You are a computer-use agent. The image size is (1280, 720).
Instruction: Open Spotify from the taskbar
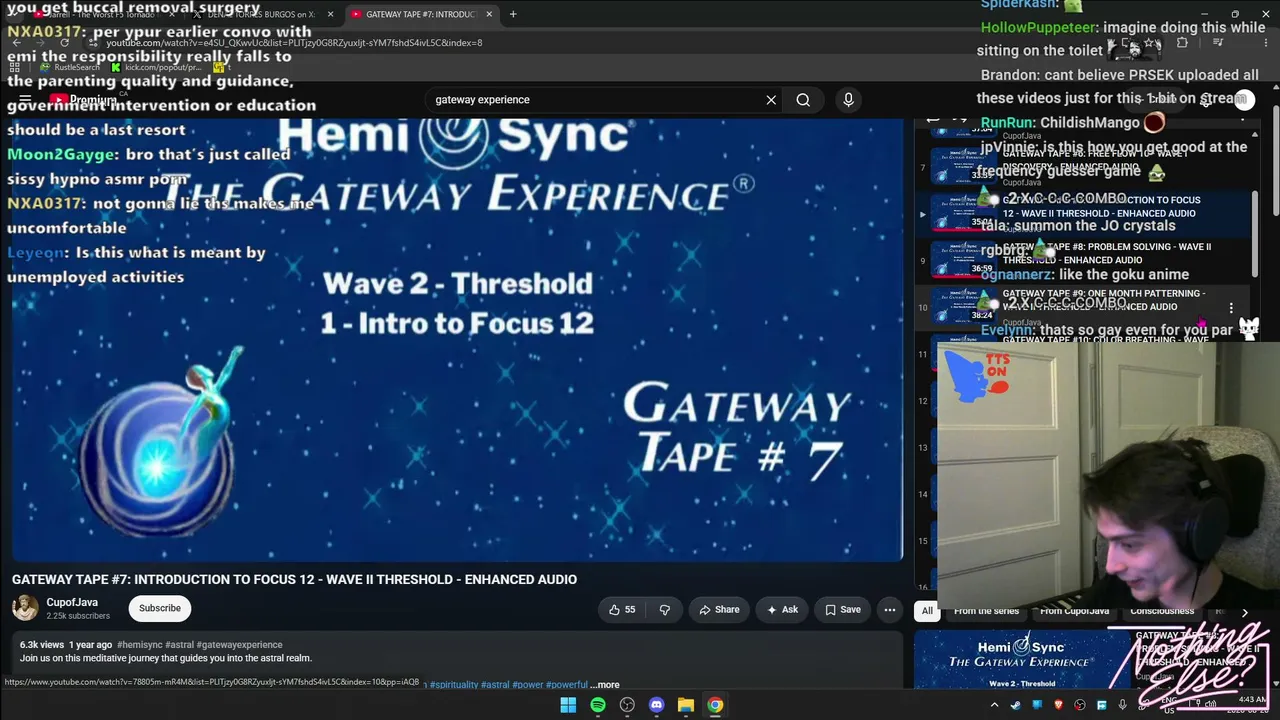click(597, 705)
